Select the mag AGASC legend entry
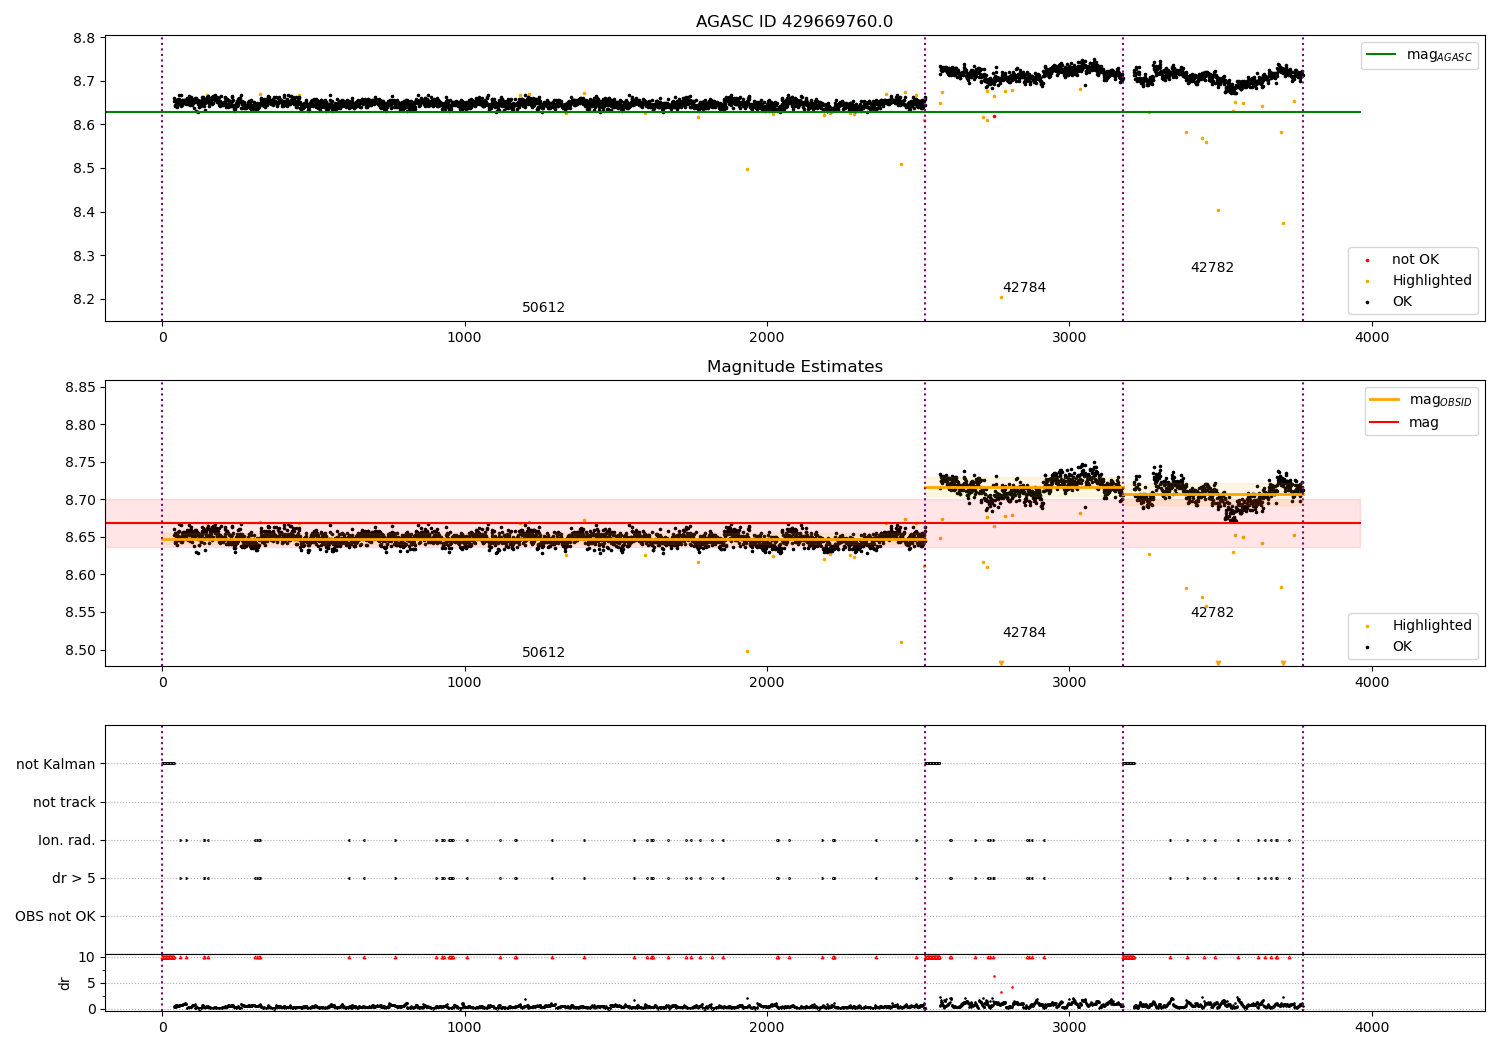The image size is (1500, 1050). pos(1419,55)
